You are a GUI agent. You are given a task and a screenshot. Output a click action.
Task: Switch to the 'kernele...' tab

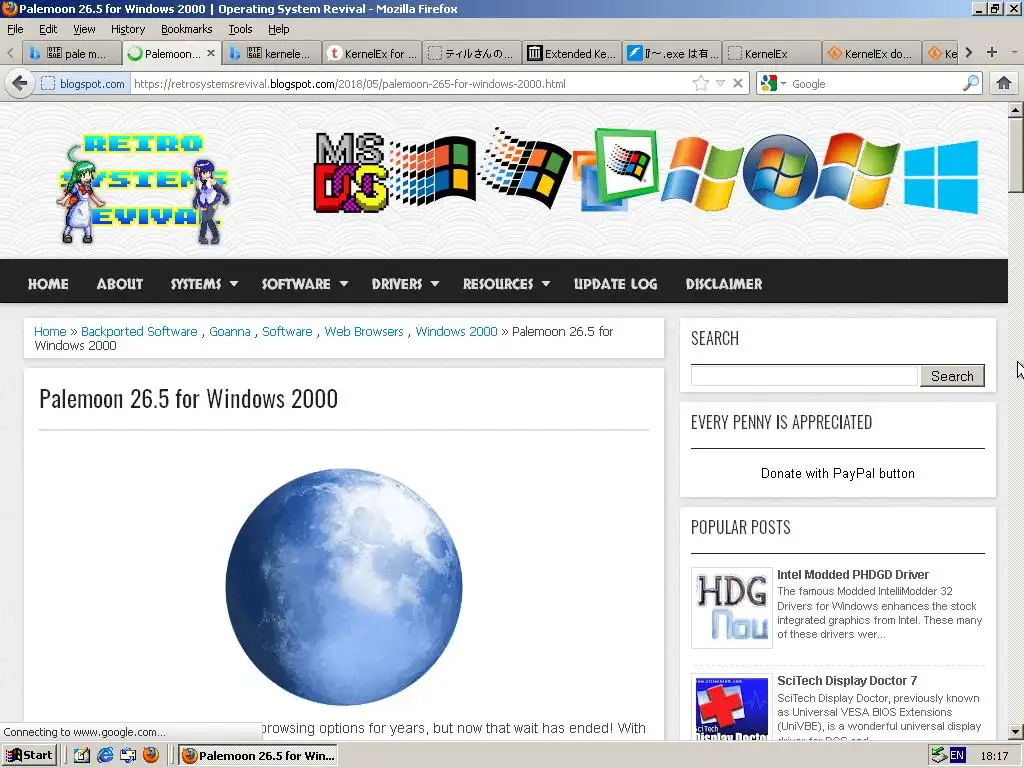pyautogui.click(x=272, y=54)
